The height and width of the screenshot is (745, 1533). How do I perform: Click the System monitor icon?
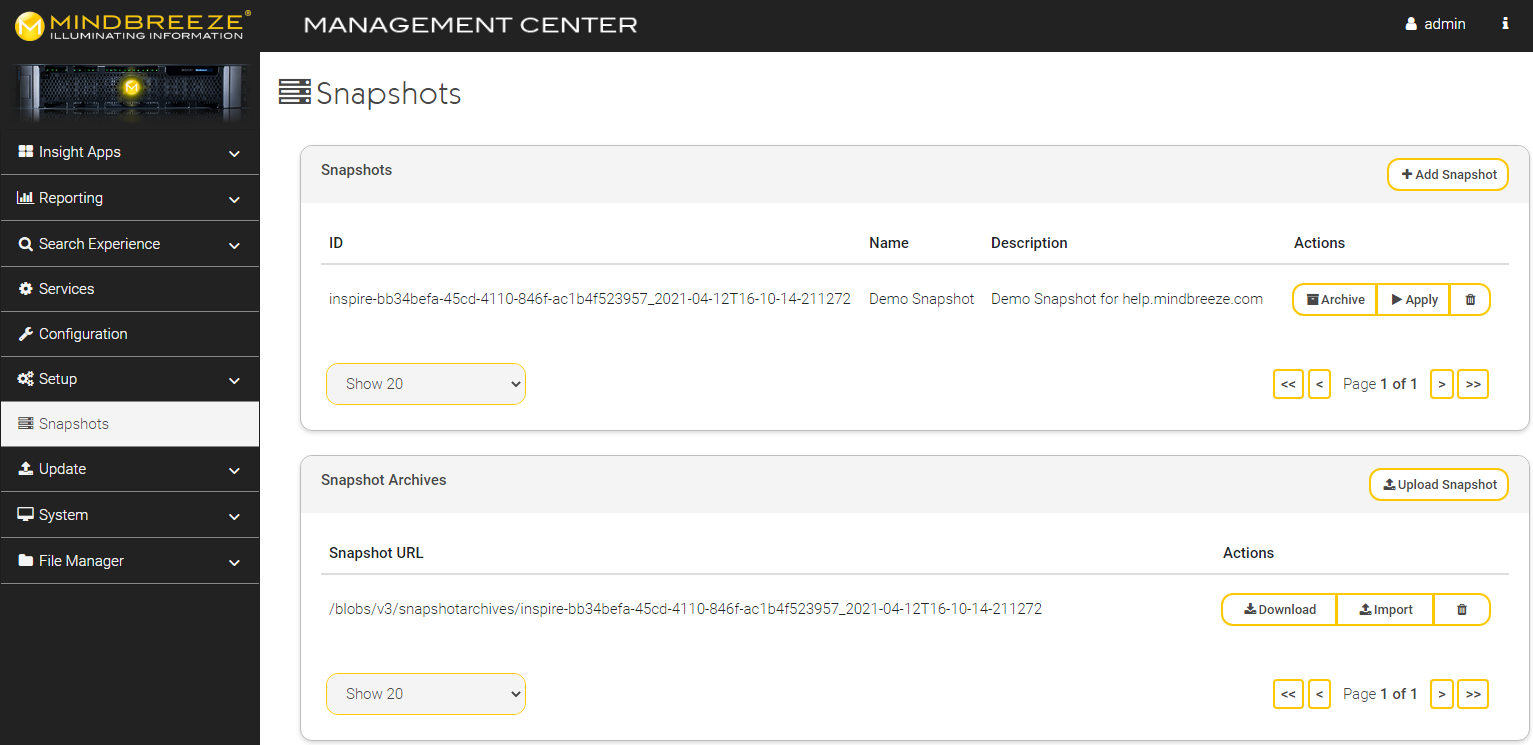pos(26,515)
